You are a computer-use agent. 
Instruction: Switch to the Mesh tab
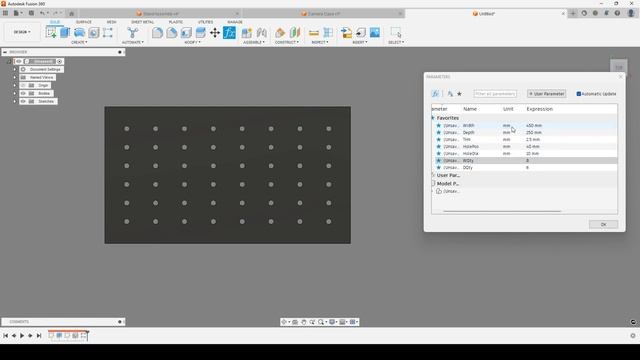pos(111,22)
